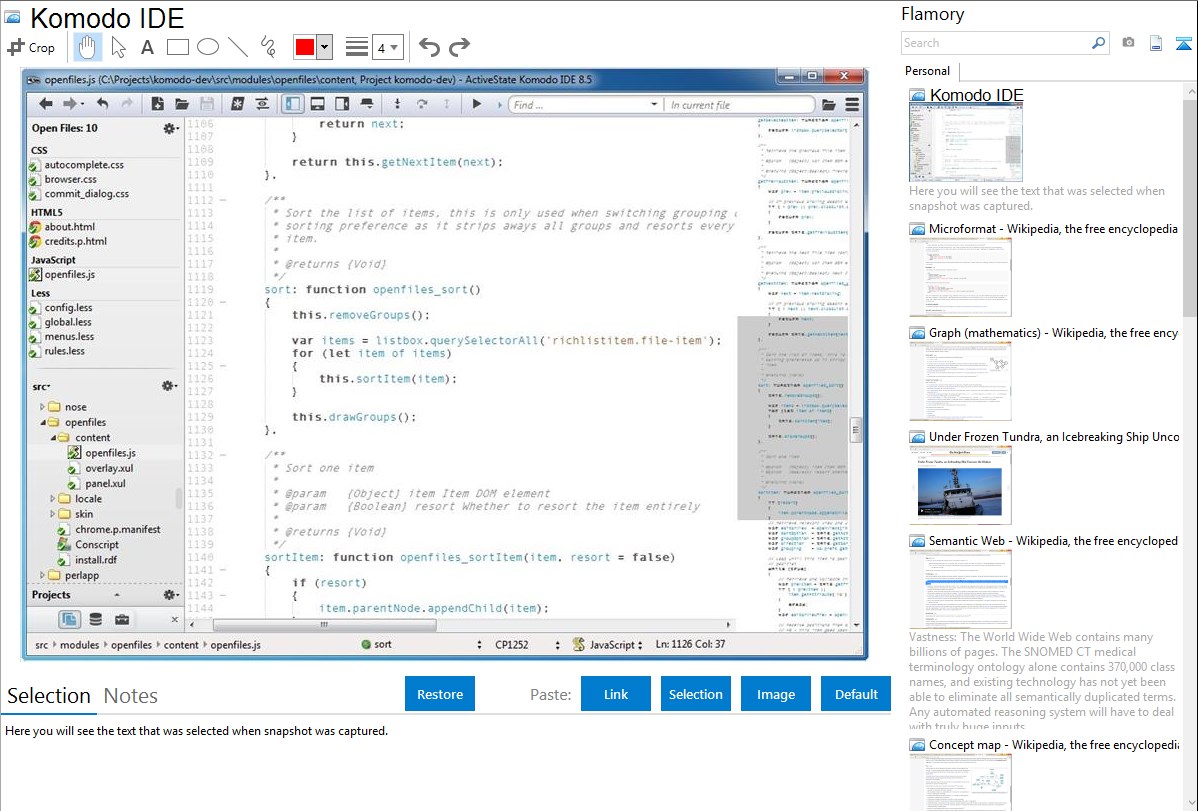
Task: Open autocomplete.css in the open files list
Action: tap(84, 165)
